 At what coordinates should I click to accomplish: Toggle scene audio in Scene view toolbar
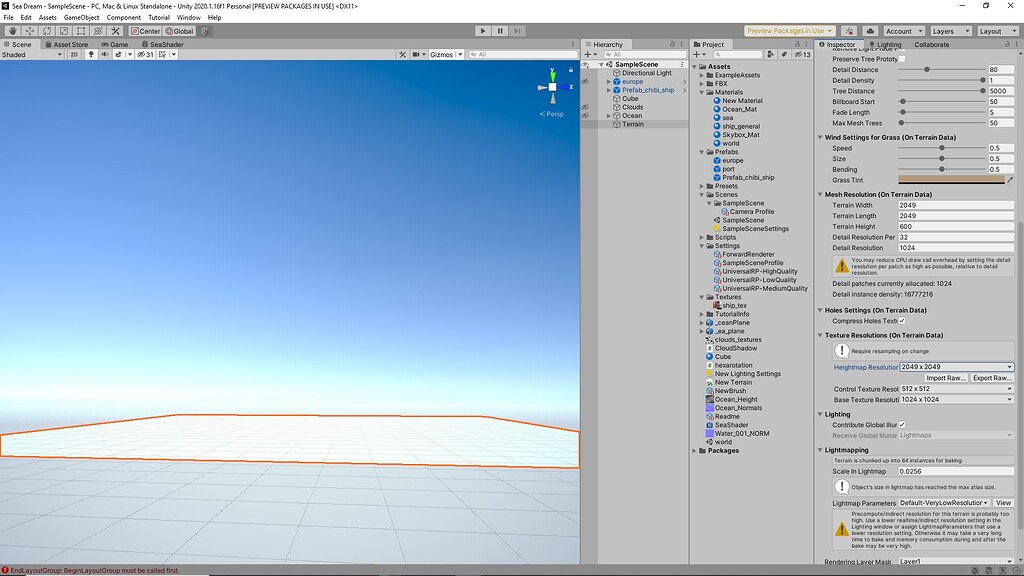[x=104, y=54]
